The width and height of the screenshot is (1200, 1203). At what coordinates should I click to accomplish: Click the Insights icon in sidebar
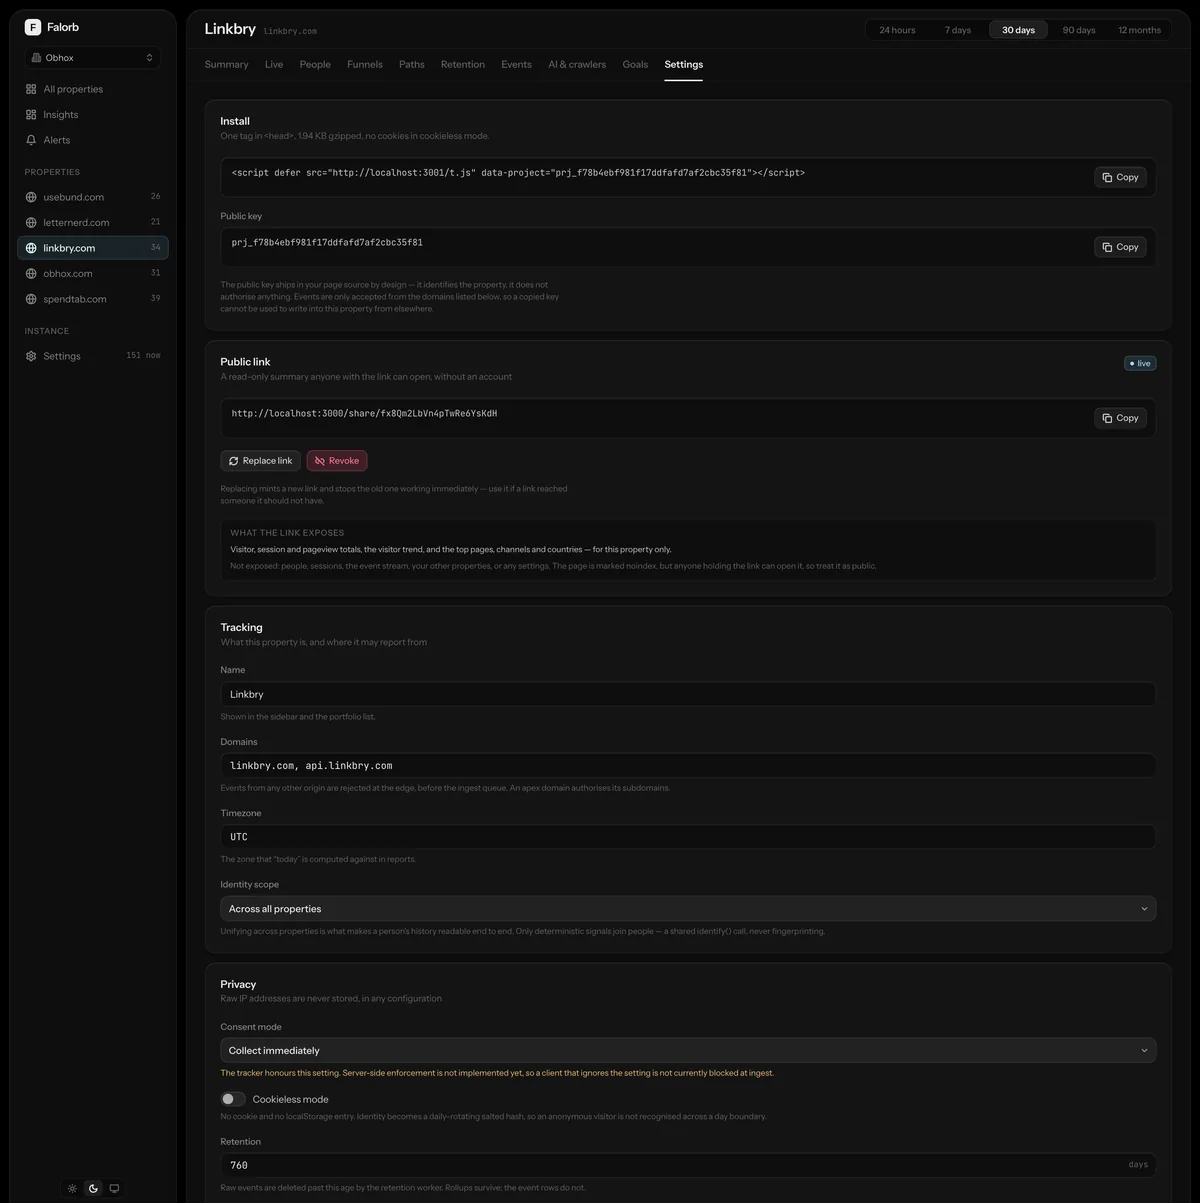coord(31,115)
